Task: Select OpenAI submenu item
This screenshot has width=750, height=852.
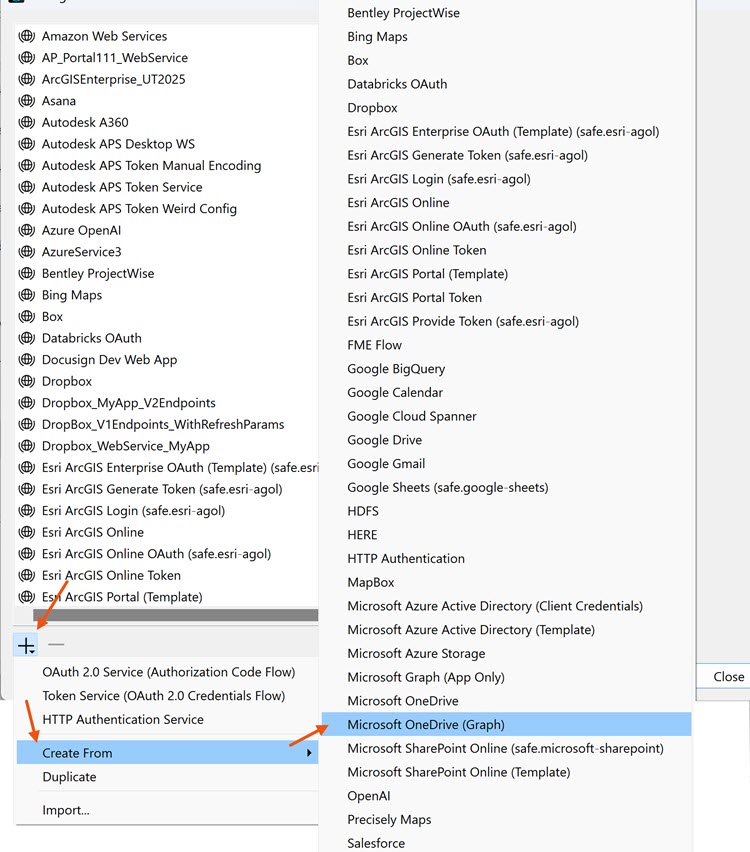Action: click(368, 796)
